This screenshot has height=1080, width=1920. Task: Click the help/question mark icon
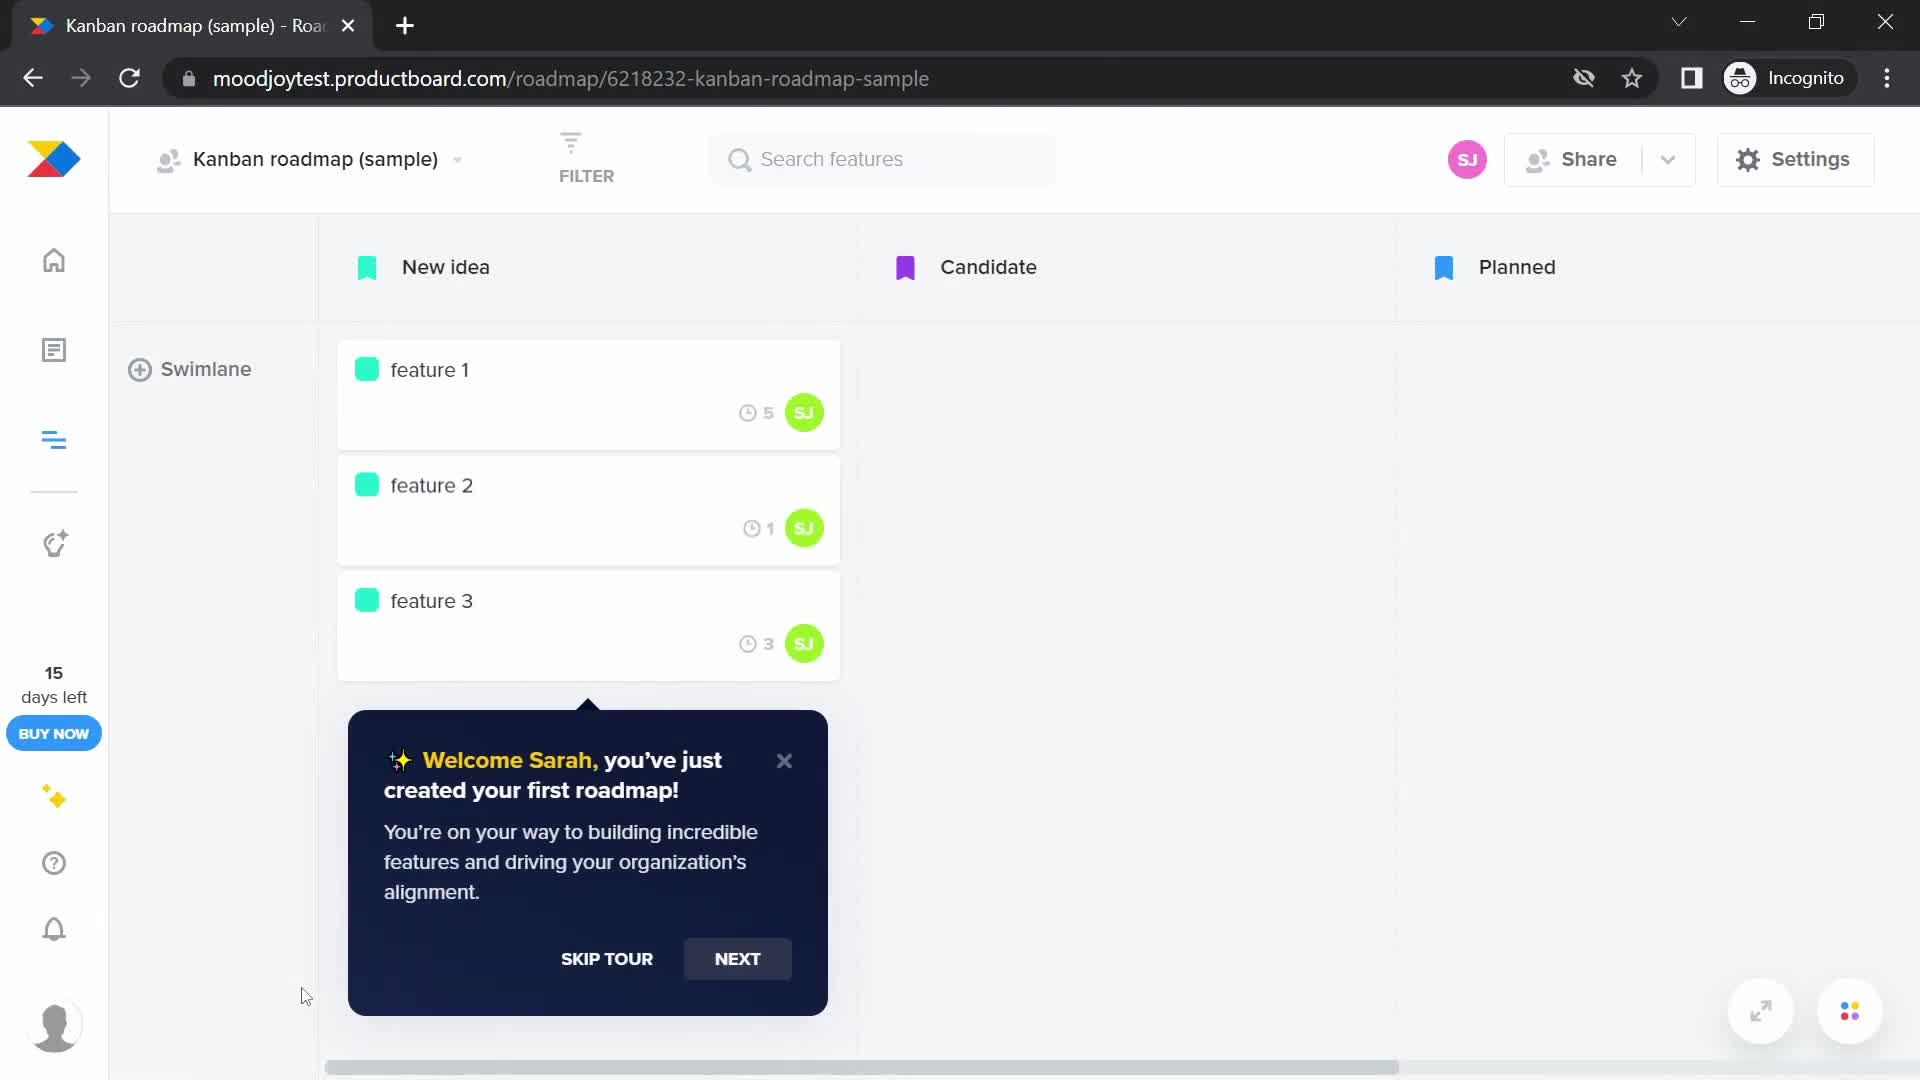point(53,864)
